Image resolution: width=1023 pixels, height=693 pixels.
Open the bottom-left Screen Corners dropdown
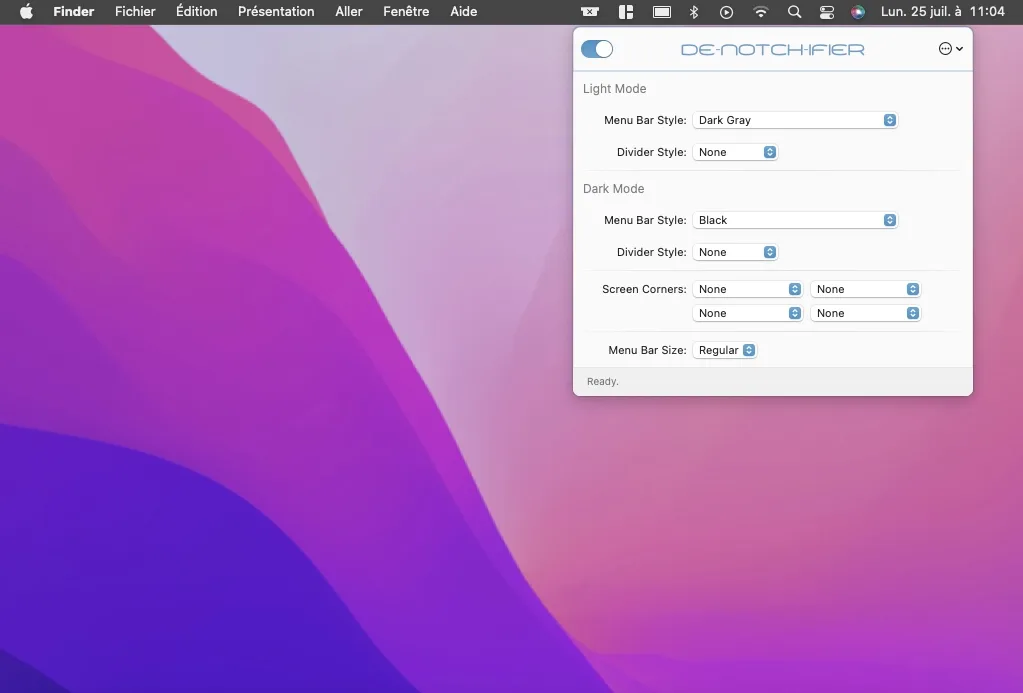tap(747, 313)
